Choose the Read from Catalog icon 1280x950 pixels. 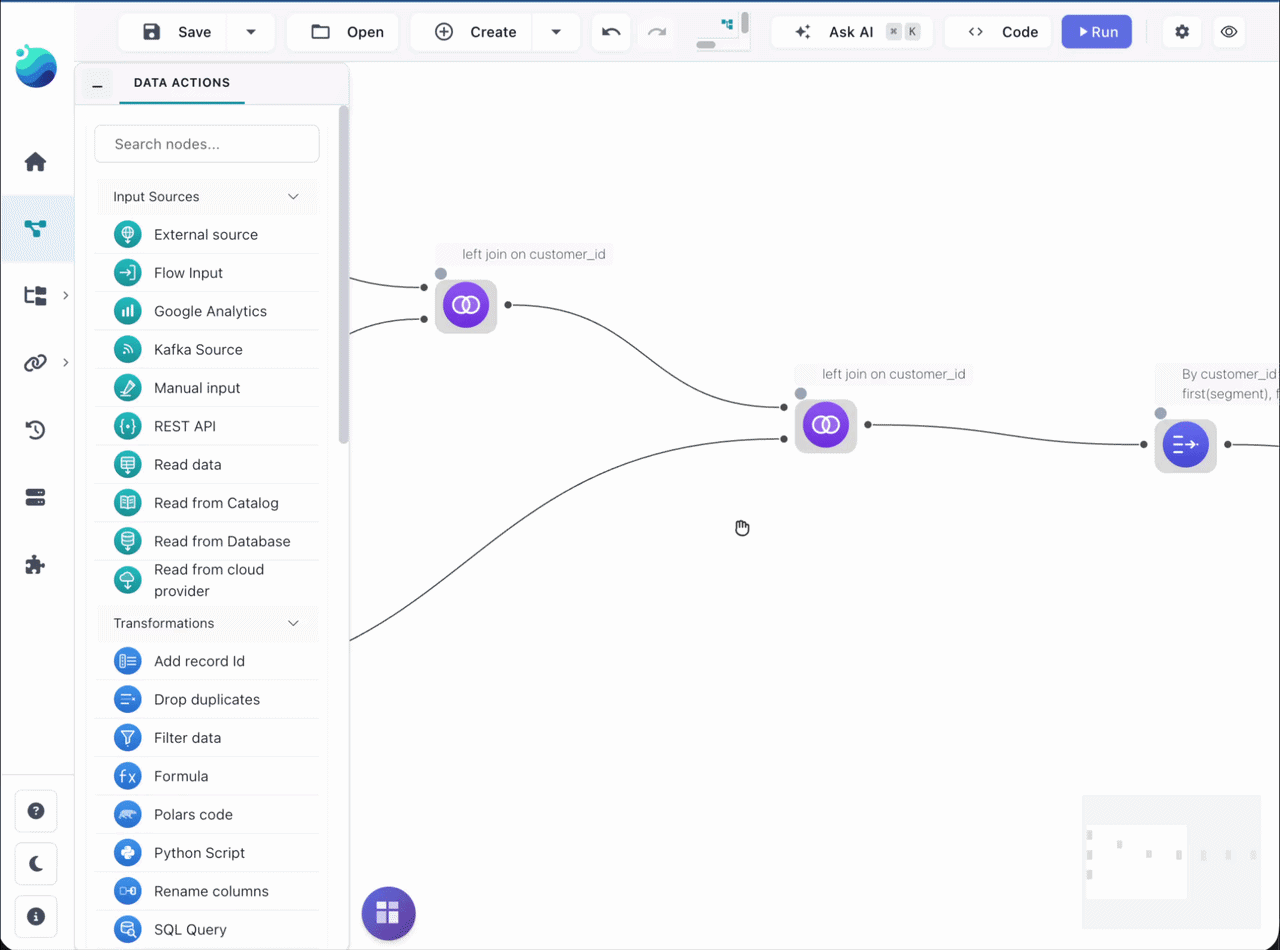(127, 503)
